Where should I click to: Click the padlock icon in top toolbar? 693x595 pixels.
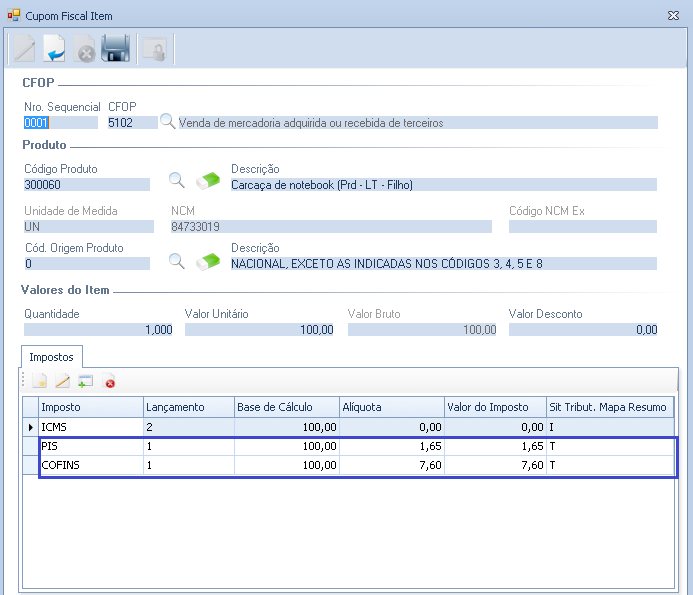click(154, 49)
